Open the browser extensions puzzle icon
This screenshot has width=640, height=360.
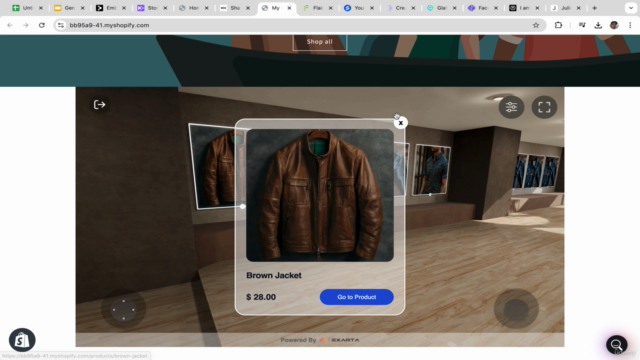[558, 25]
